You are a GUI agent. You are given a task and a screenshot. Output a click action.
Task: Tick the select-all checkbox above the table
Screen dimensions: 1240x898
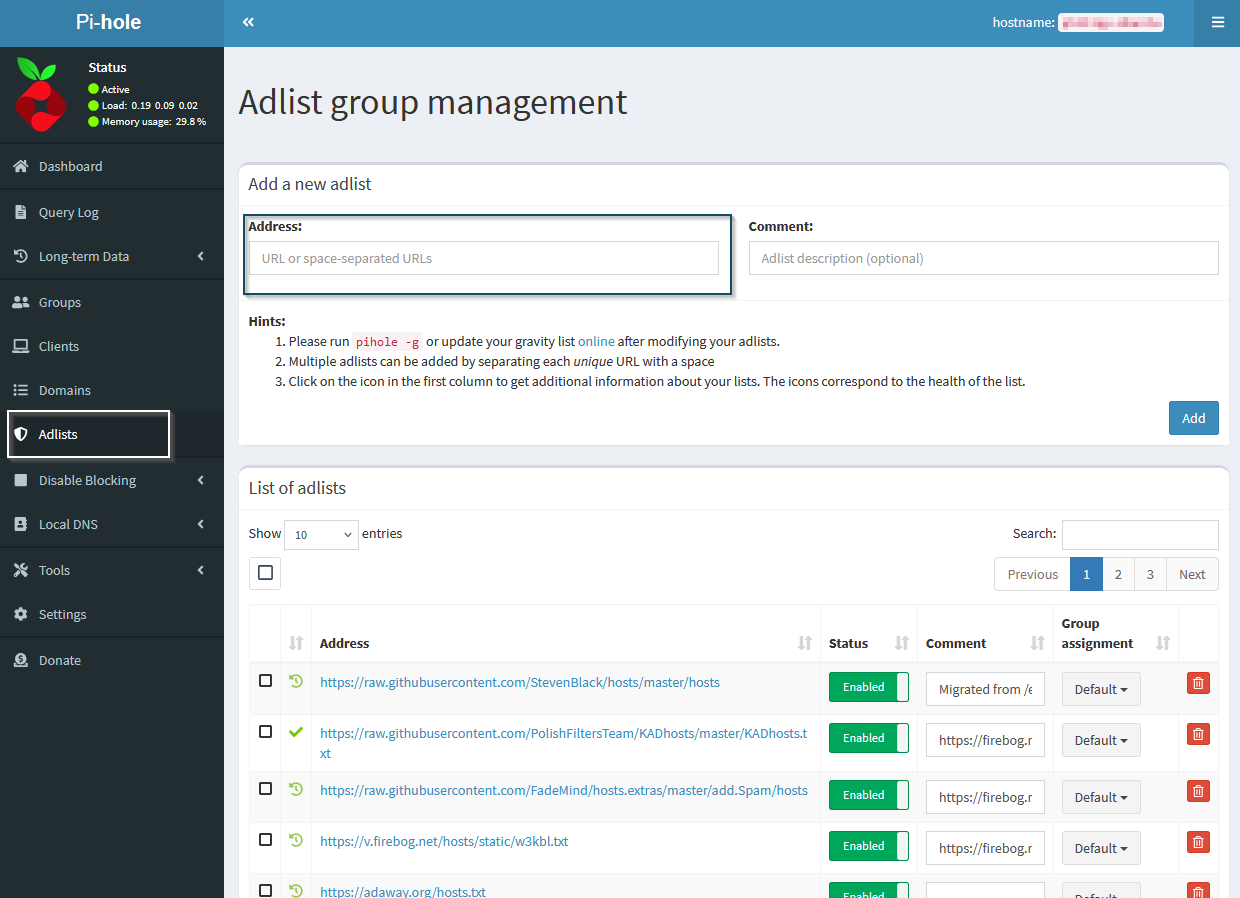(265, 573)
